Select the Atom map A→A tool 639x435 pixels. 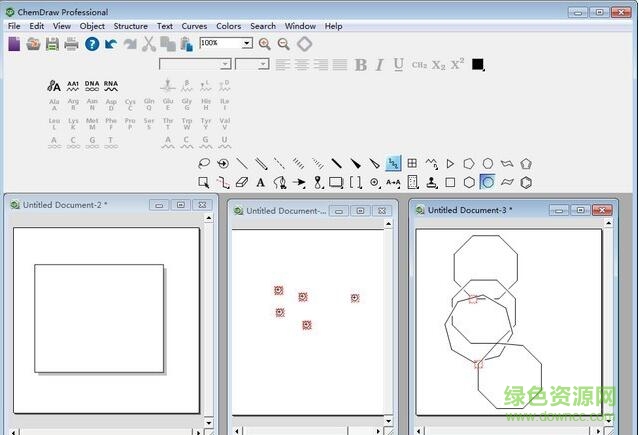(393, 182)
